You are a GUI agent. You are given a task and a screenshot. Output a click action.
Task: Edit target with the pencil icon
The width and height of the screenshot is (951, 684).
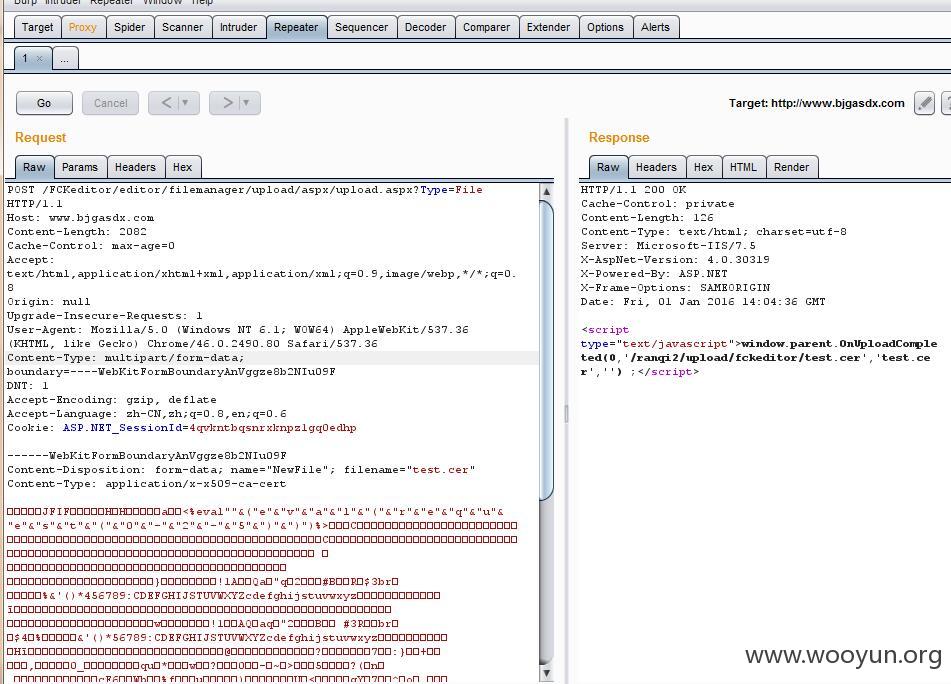[924, 103]
